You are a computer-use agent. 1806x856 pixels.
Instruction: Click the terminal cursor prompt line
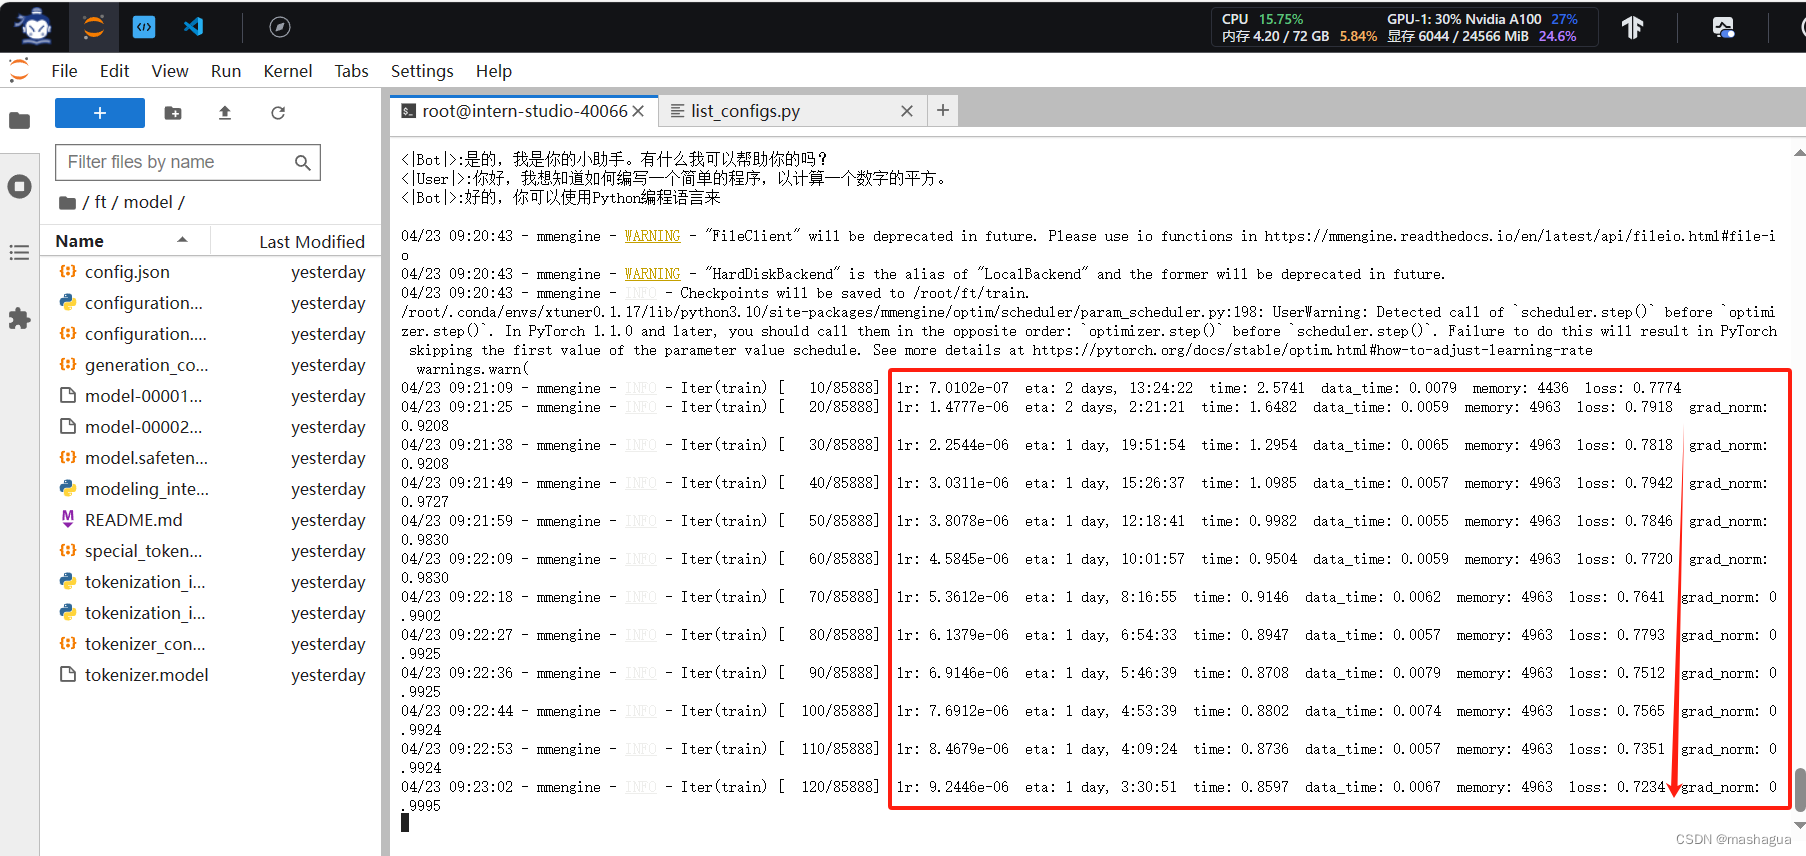[x=405, y=823]
